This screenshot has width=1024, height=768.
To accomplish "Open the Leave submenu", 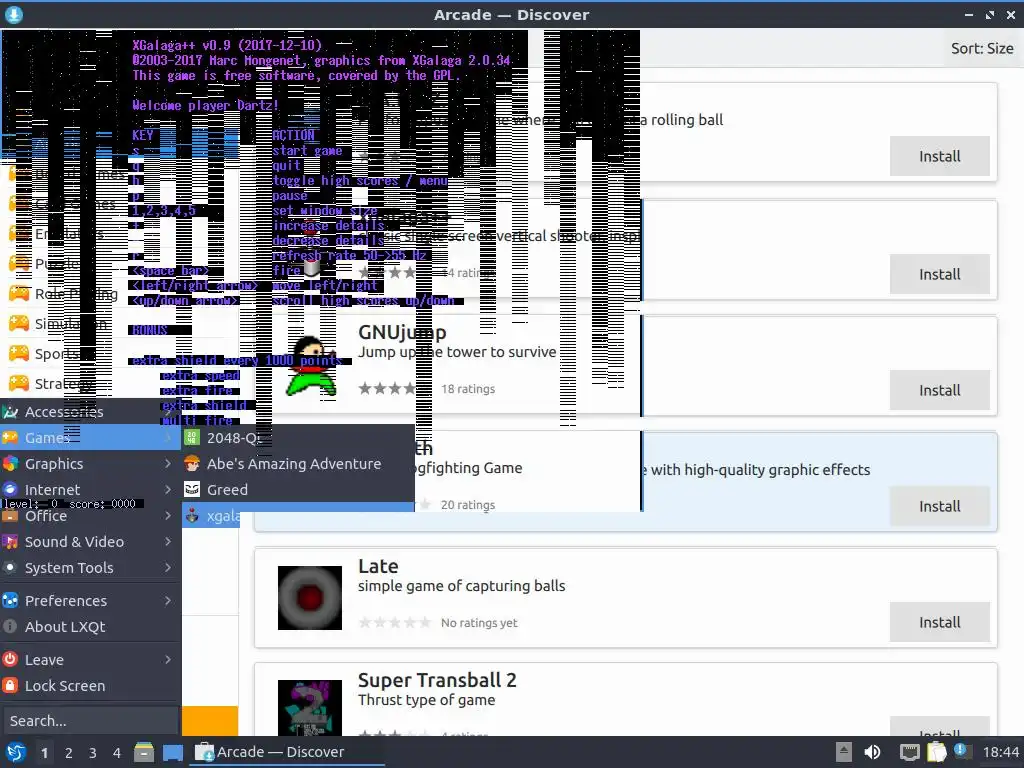I will tap(91, 660).
